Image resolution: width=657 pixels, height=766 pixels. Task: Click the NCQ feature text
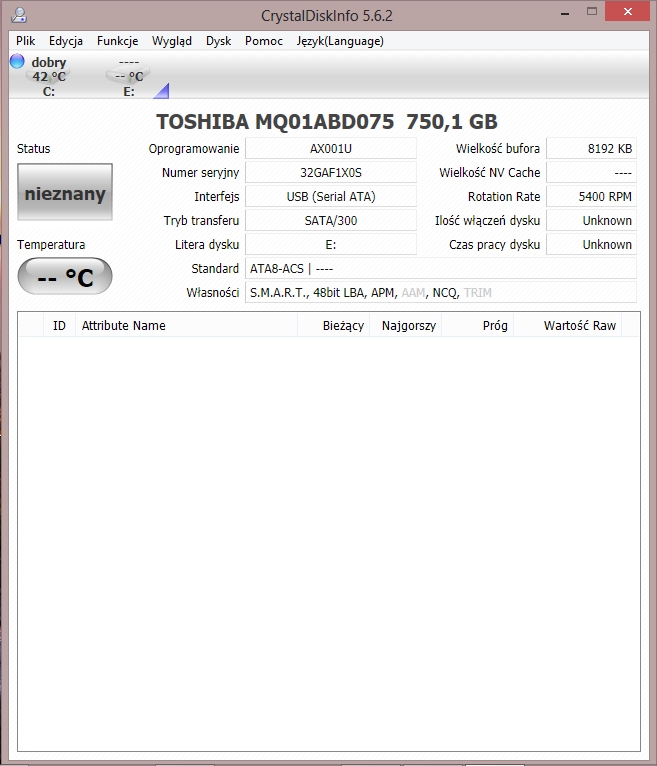point(445,293)
